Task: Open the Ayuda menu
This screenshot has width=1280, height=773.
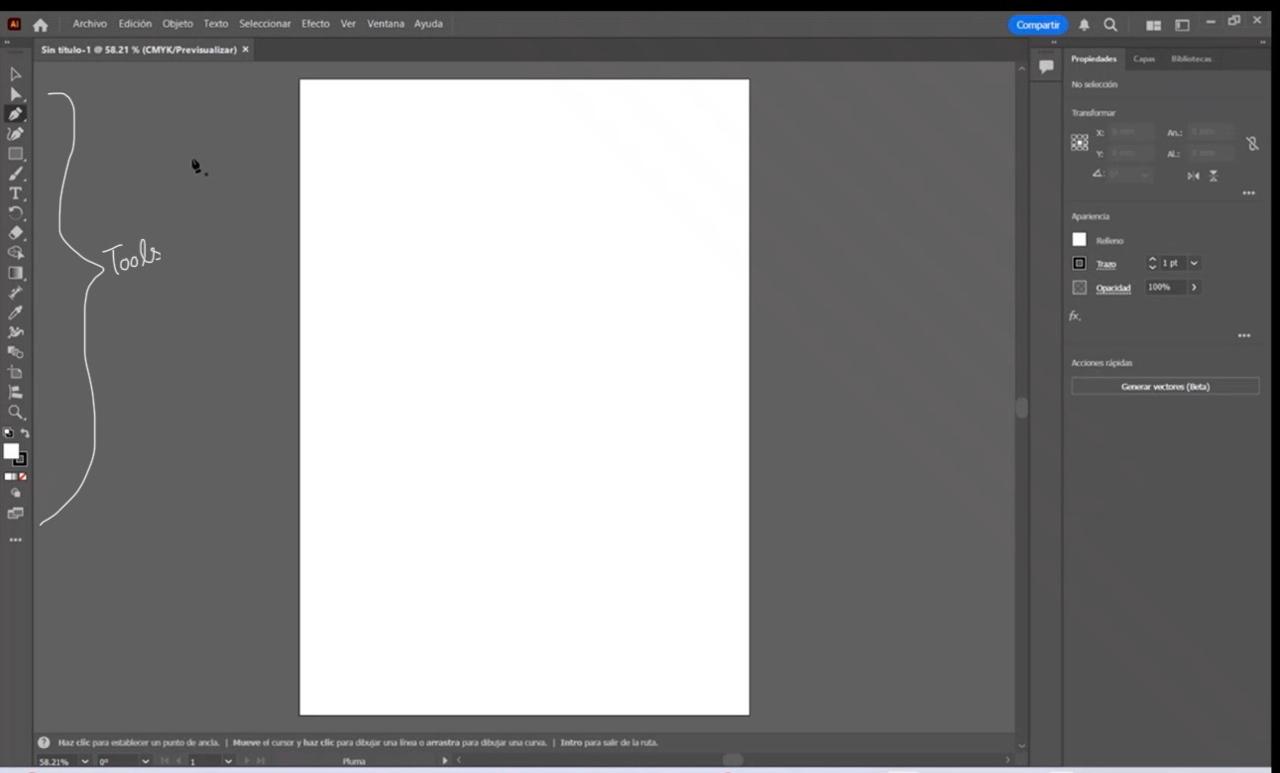Action: [x=428, y=24]
